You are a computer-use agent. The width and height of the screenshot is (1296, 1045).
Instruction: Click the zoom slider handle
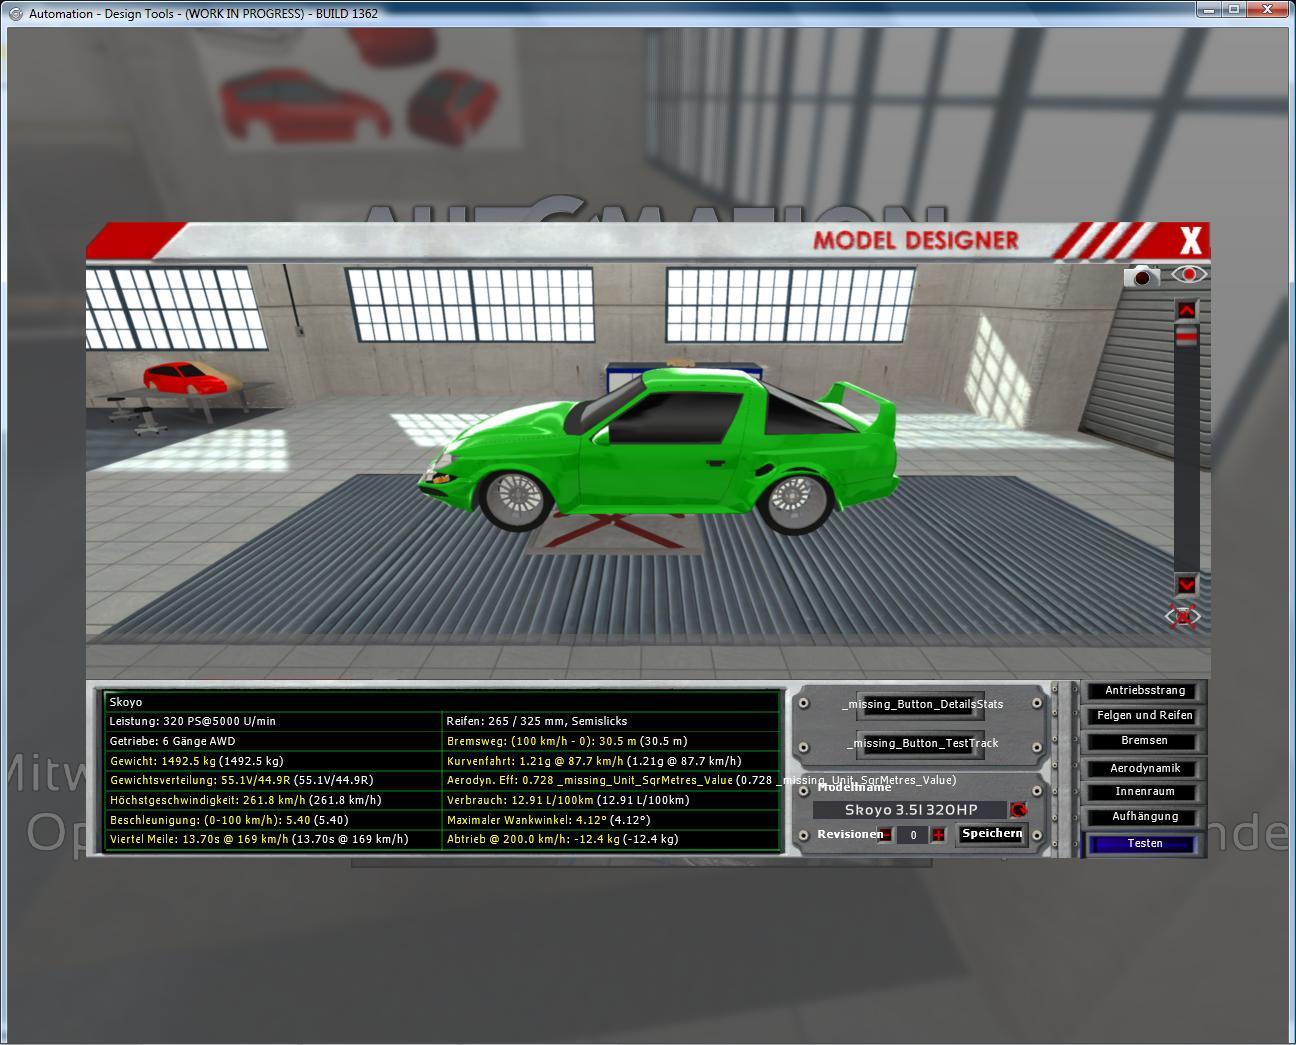click(x=1186, y=338)
